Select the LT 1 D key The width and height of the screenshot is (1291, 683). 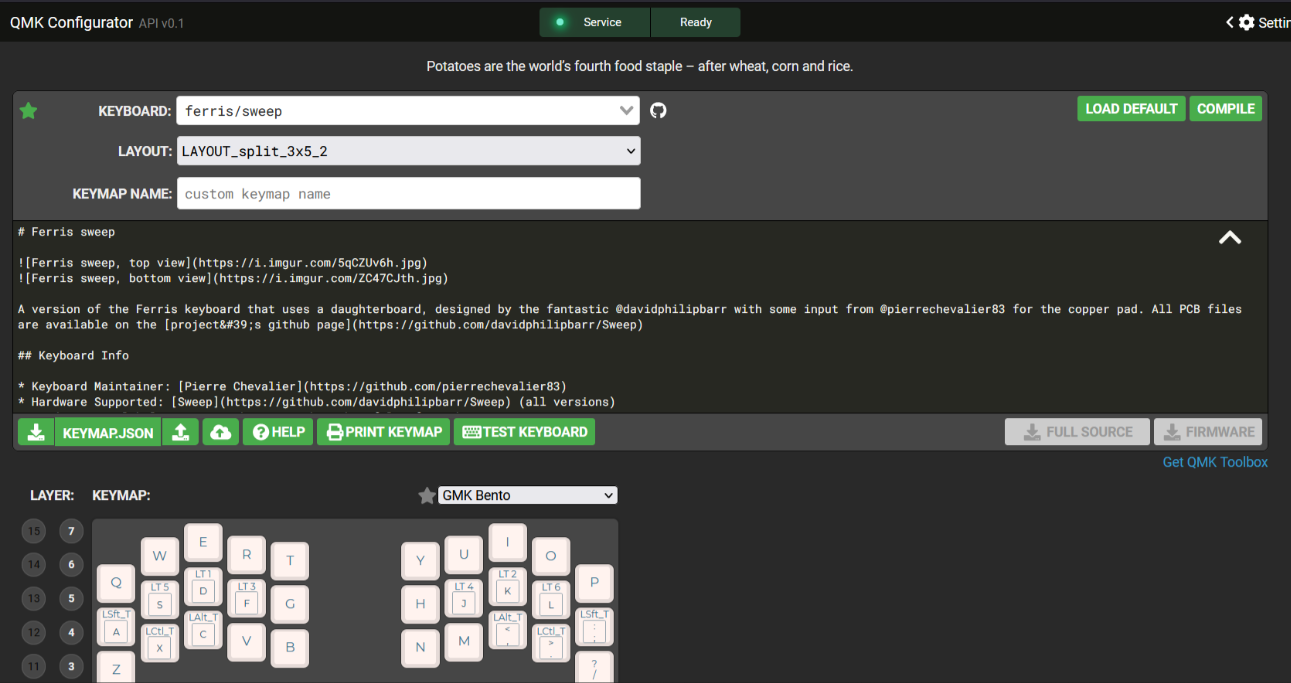tap(203, 587)
